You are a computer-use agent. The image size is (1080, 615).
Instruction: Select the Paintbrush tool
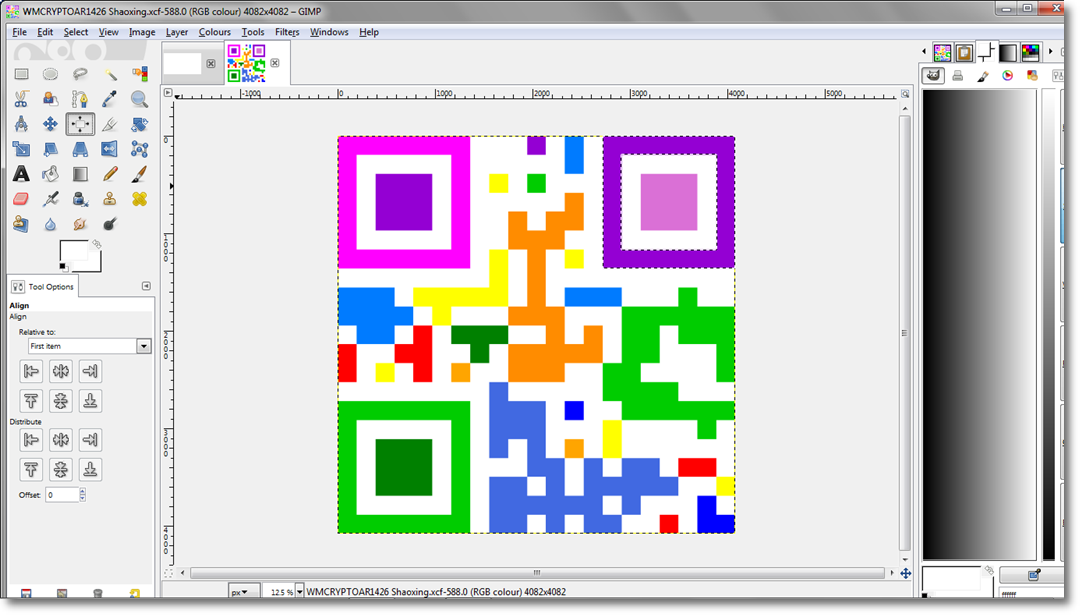coord(140,174)
